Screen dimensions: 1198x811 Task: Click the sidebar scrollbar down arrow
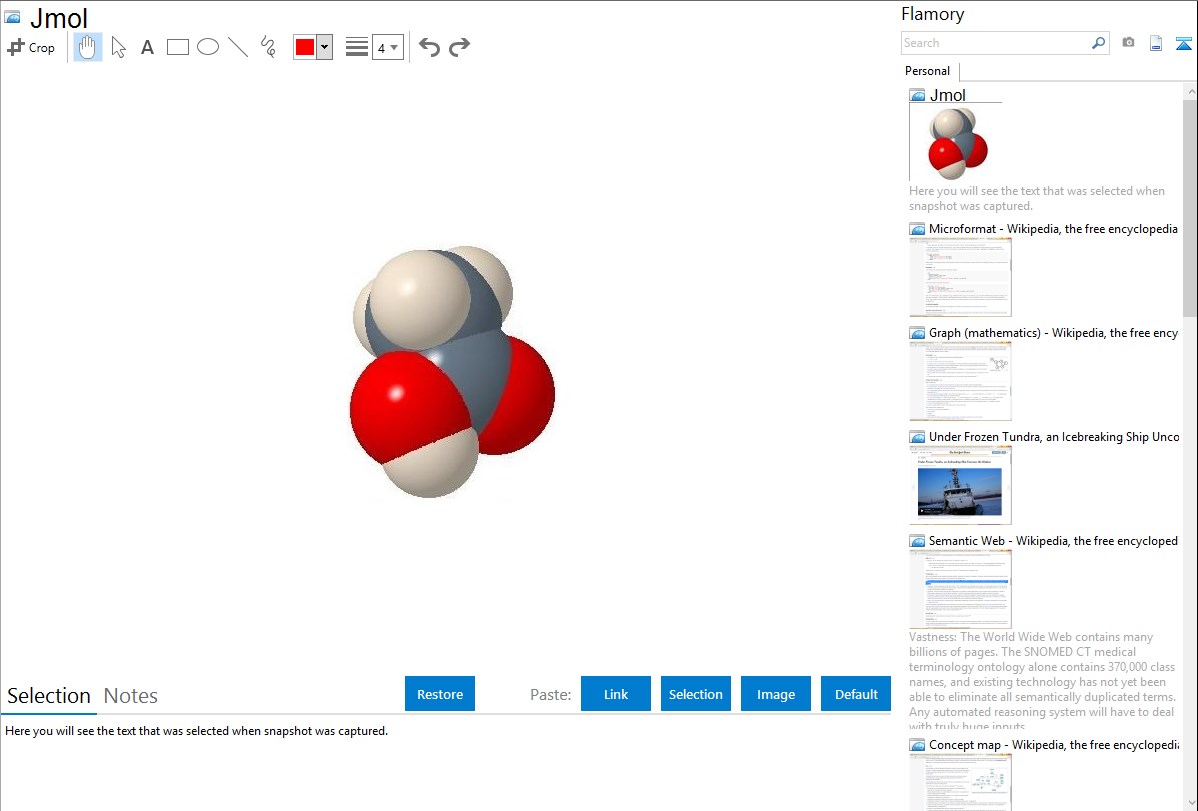(x=1190, y=803)
